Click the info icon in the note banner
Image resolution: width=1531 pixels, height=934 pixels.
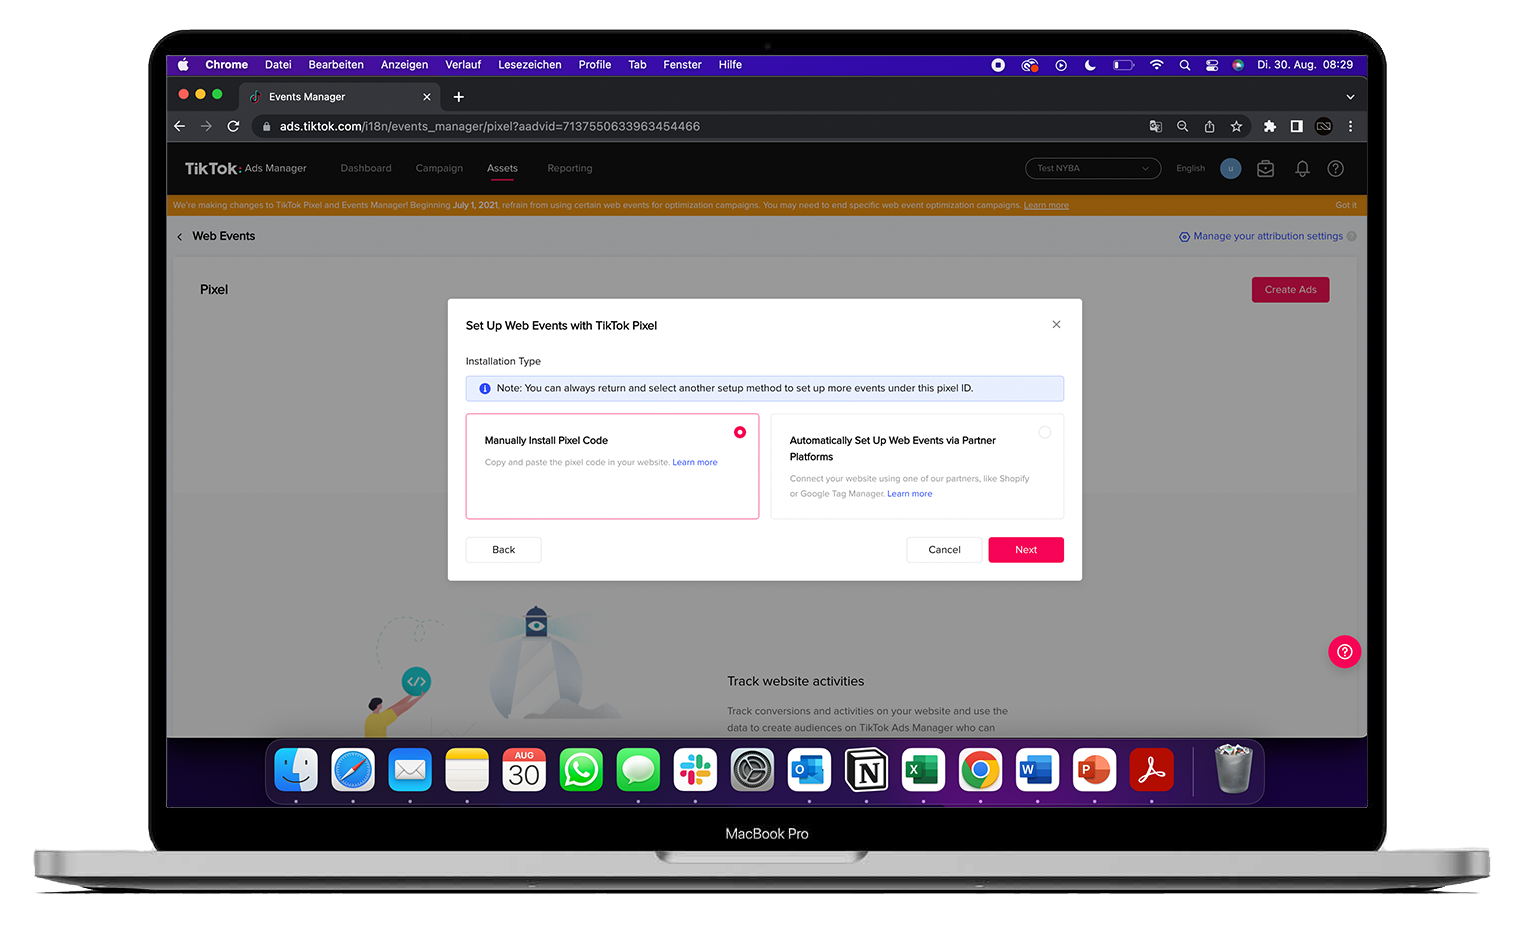point(485,389)
